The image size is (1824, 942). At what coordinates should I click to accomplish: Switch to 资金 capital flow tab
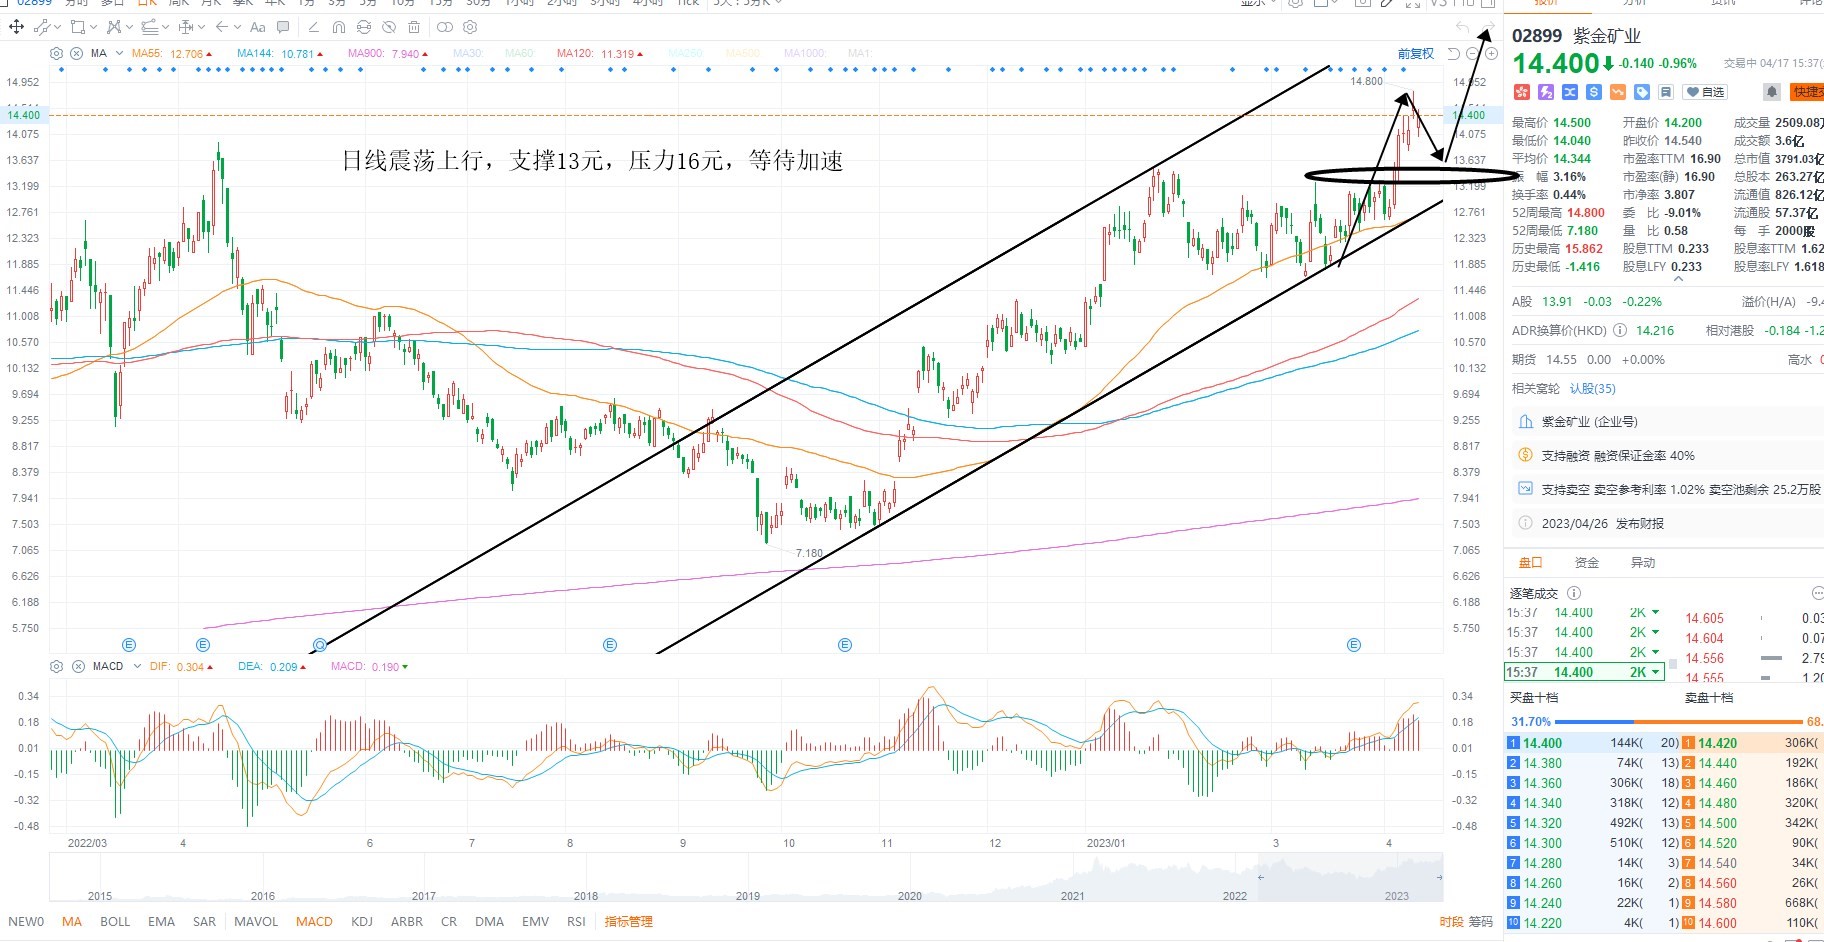1586,562
